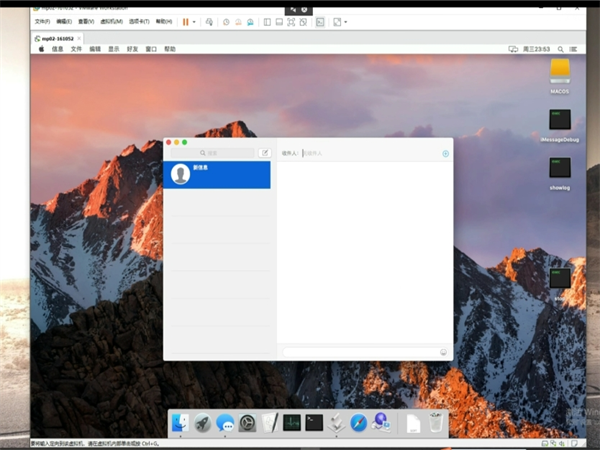Open Activity Monitor in the Dock
The image size is (600, 450).
click(292, 423)
